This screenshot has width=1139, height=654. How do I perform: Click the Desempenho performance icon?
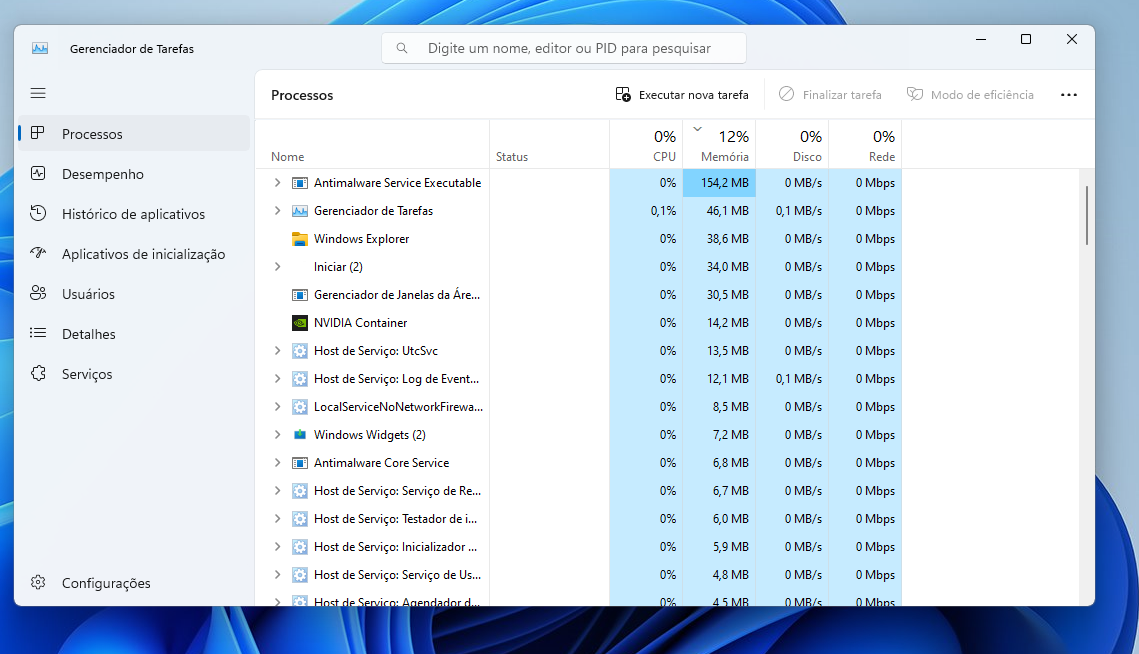(x=38, y=174)
